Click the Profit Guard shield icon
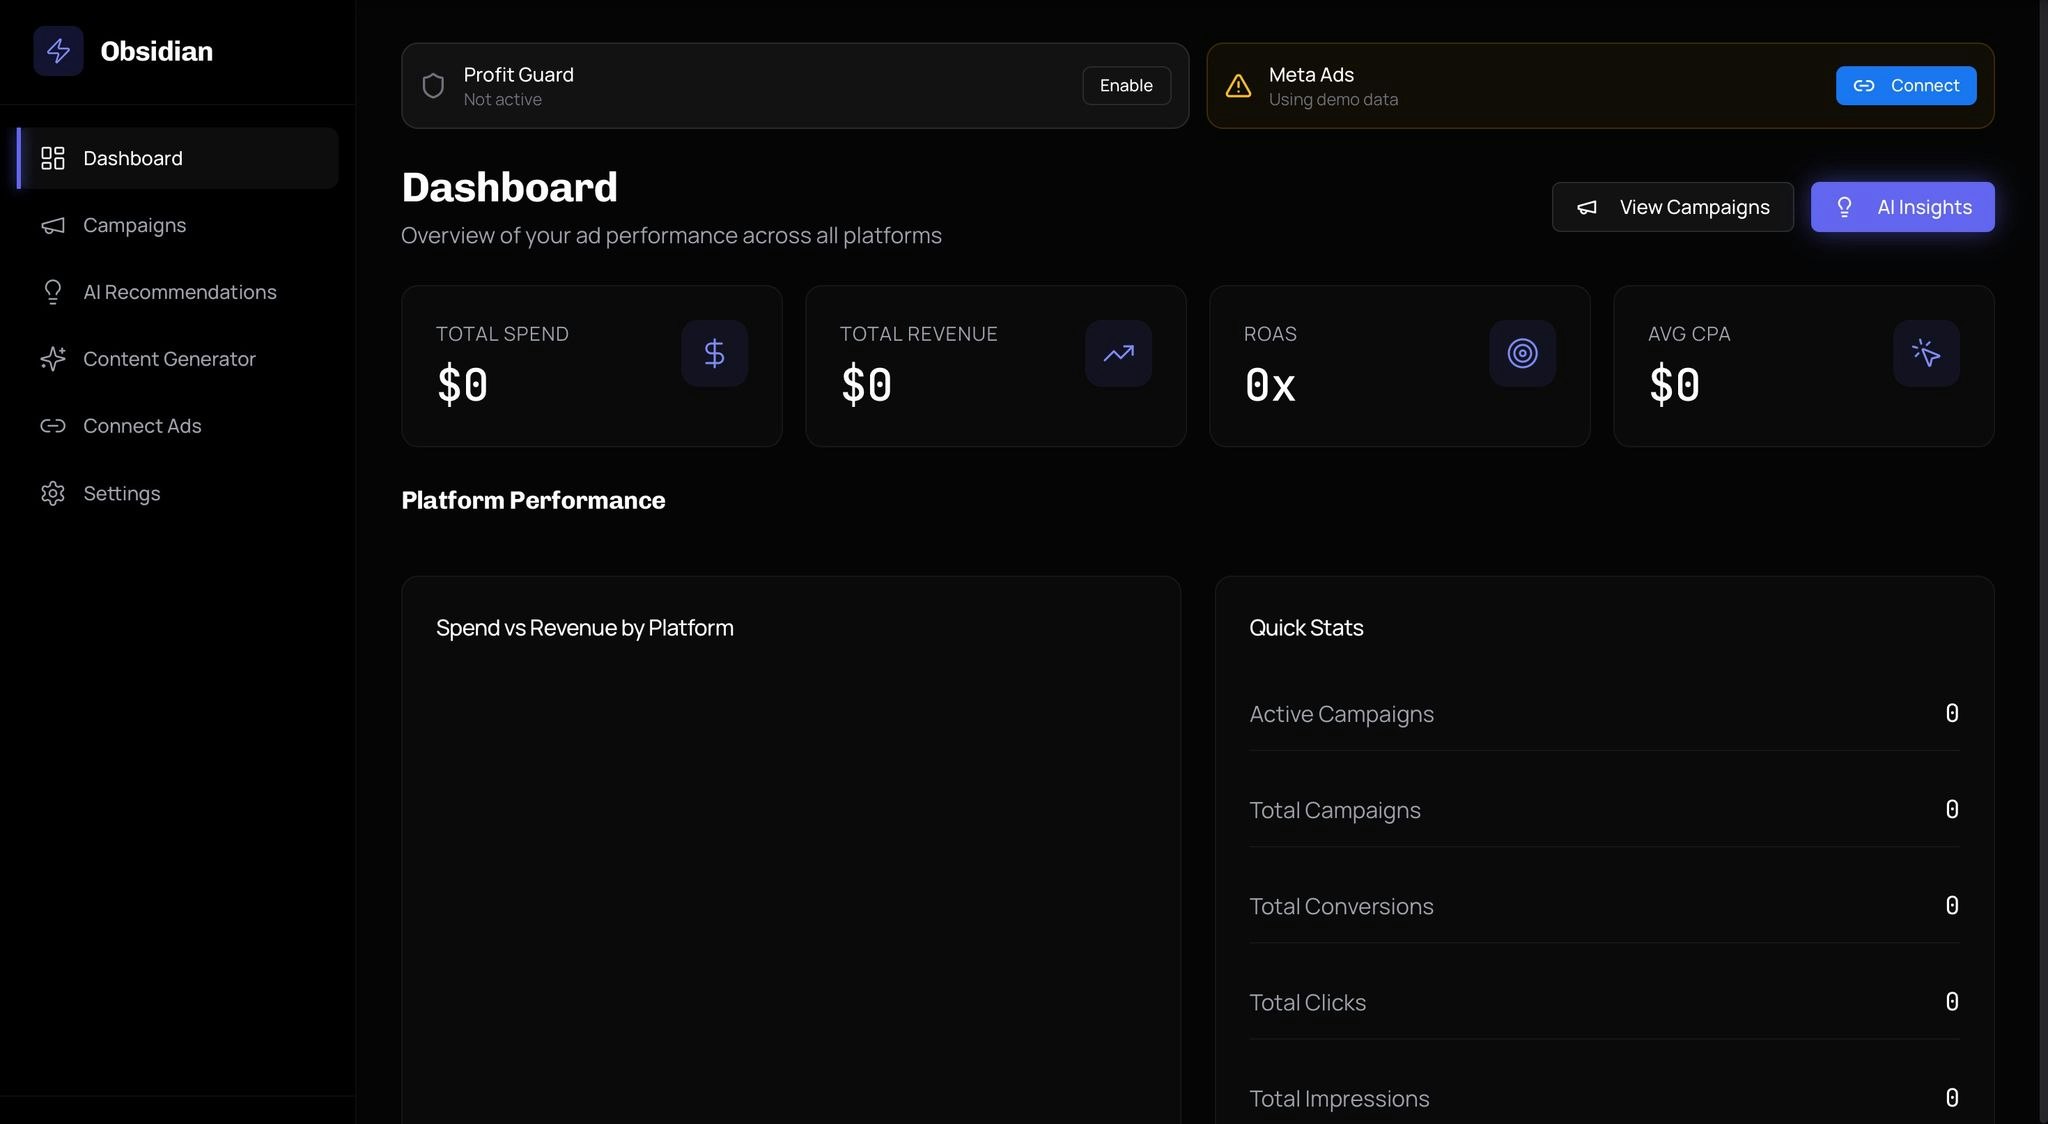Screen dimensions: 2048x1124 click(433, 86)
